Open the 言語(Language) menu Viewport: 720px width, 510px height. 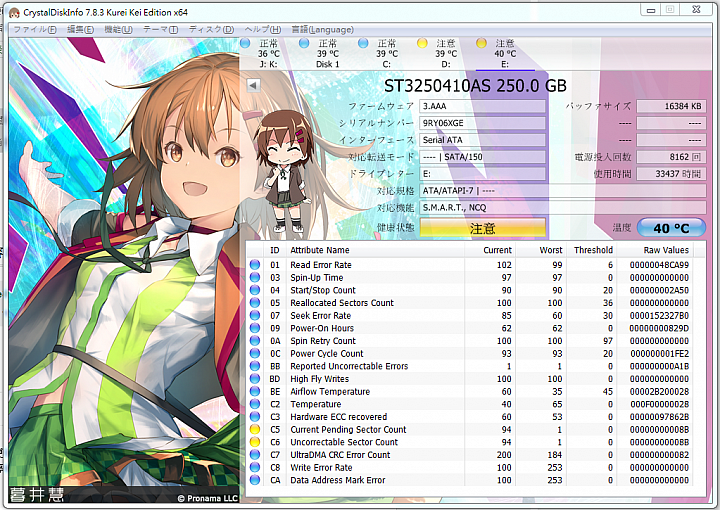(322, 29)
